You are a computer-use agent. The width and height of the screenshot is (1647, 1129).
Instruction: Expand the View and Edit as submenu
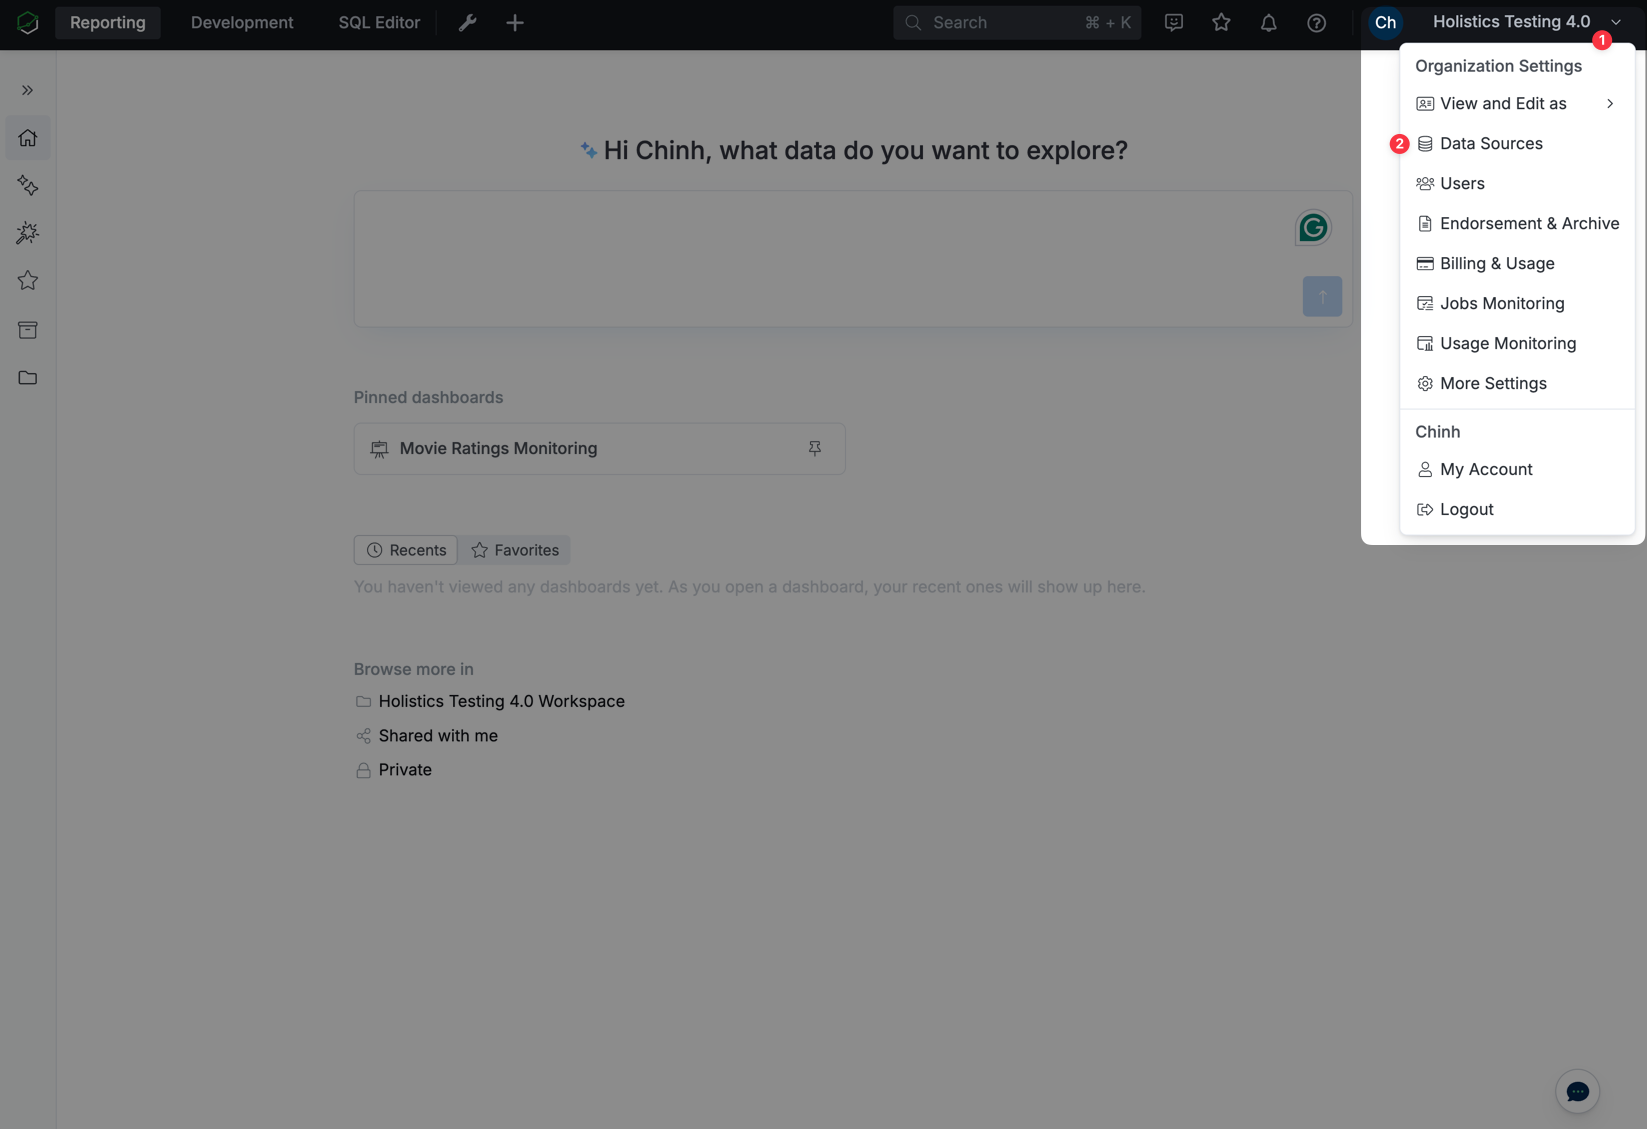click(1503, 103)
